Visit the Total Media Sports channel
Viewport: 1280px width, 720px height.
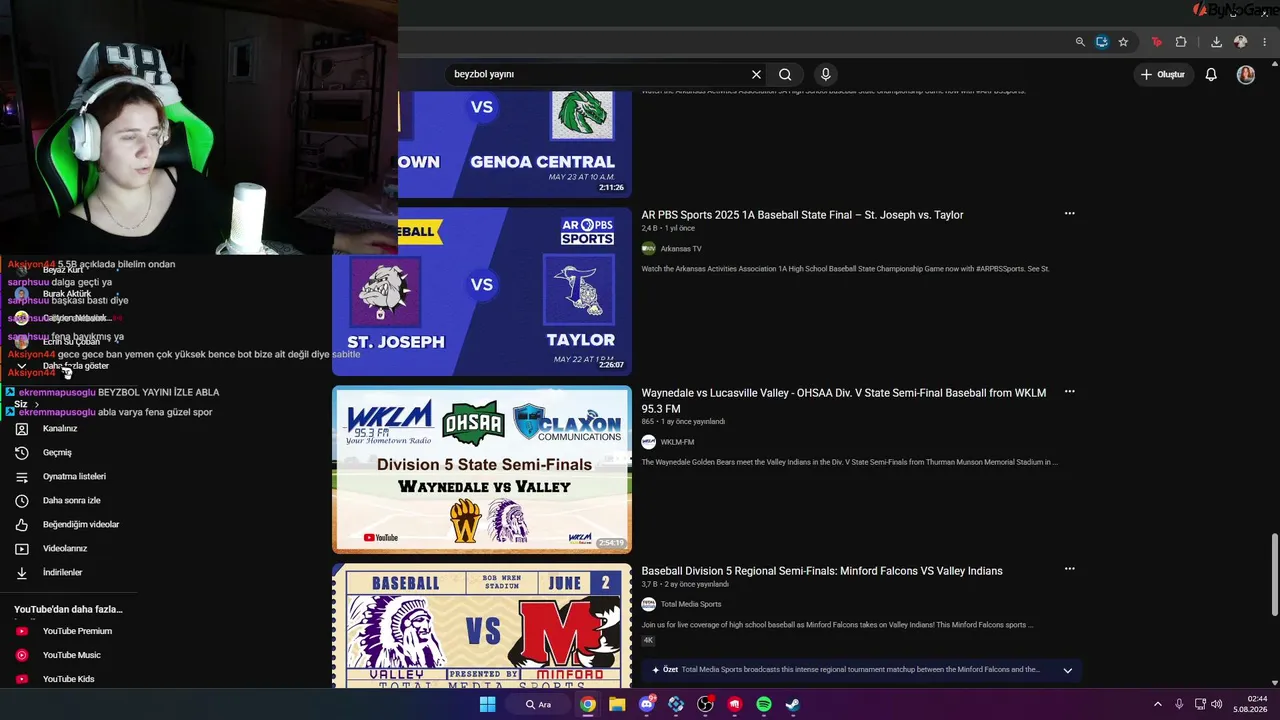pos(691,604)
